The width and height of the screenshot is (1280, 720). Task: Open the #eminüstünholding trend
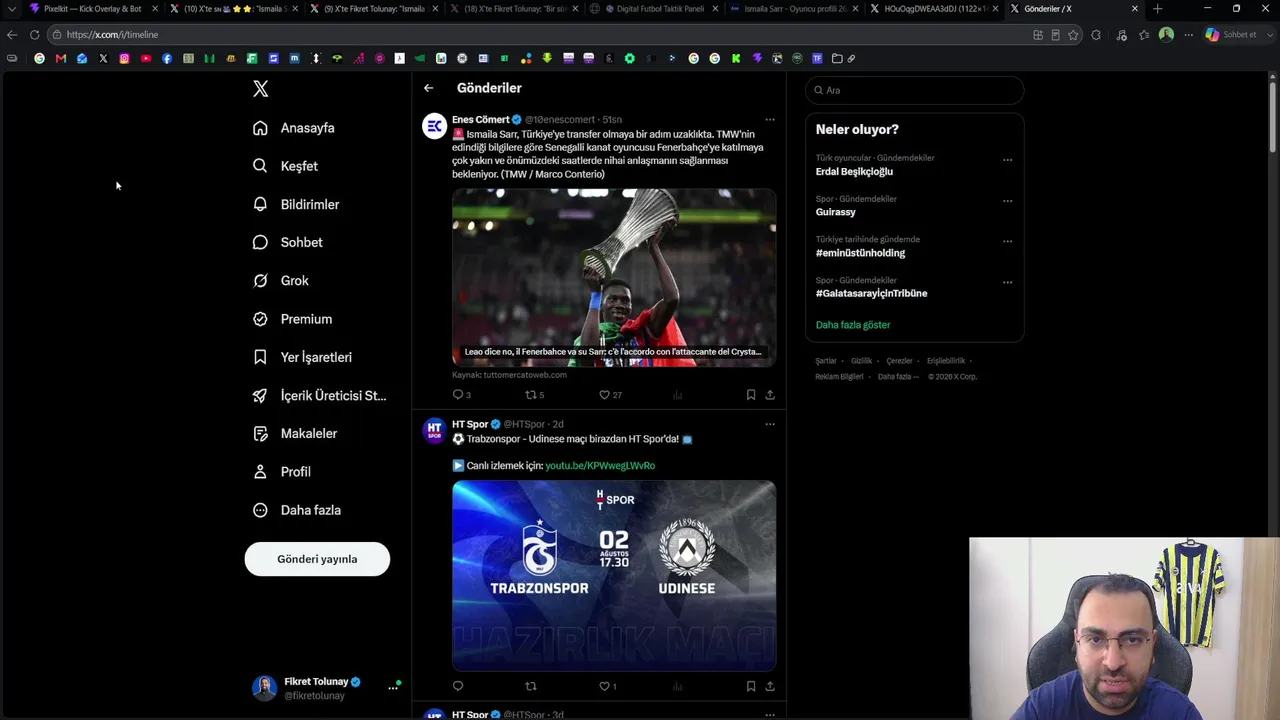[x=860, y=253]
